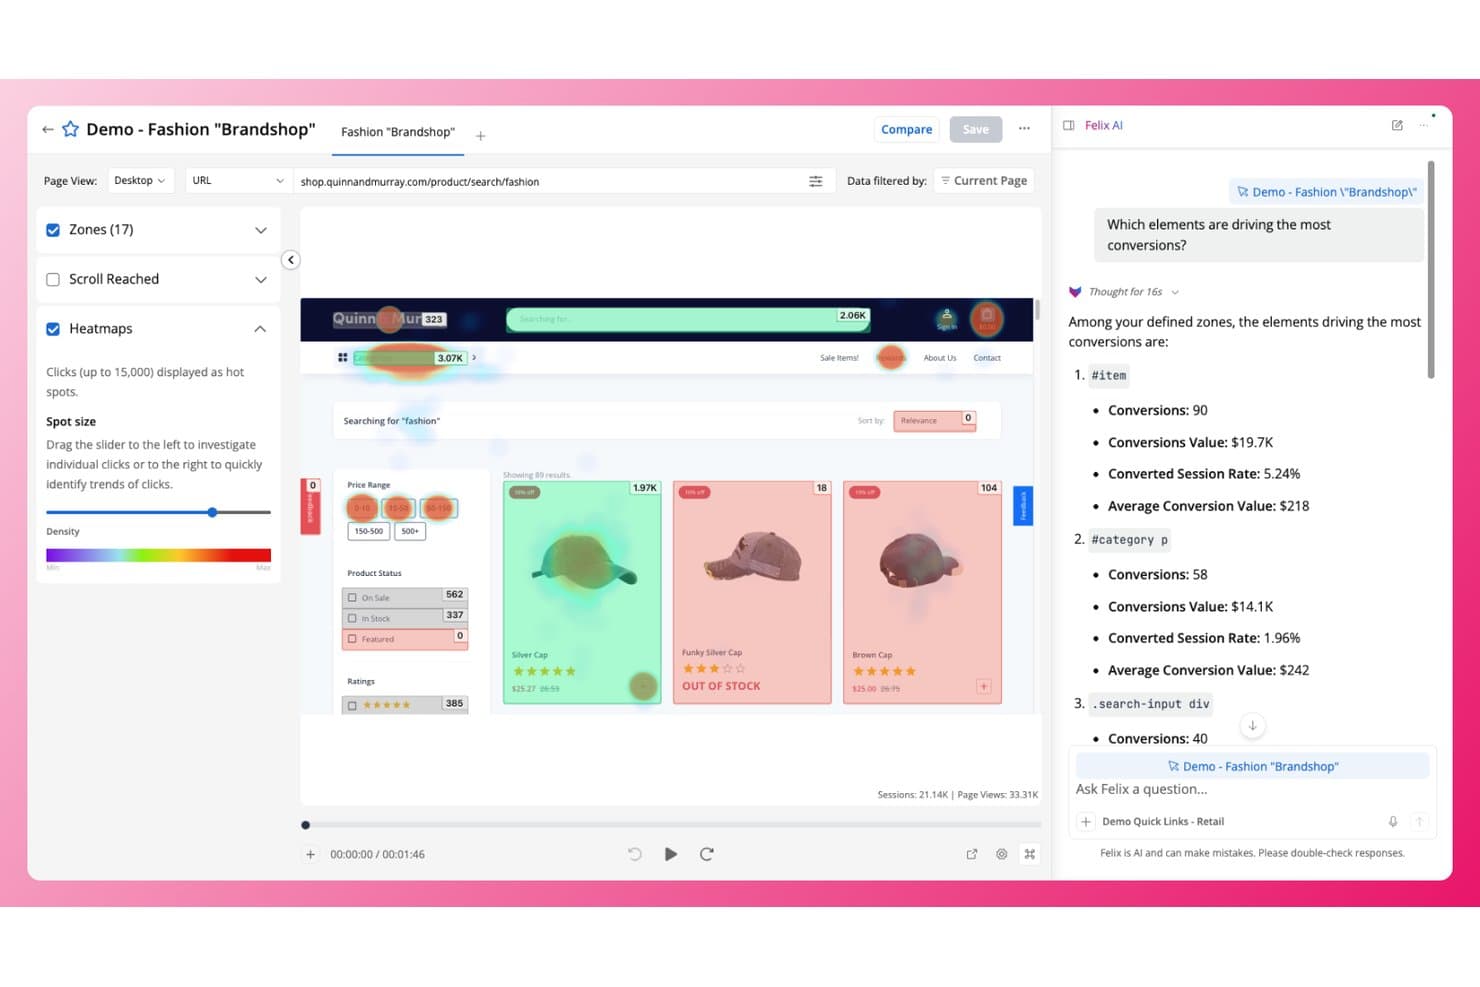
Task: Toggle the Felix AI side panel icon
Action: pos(1068,125)
